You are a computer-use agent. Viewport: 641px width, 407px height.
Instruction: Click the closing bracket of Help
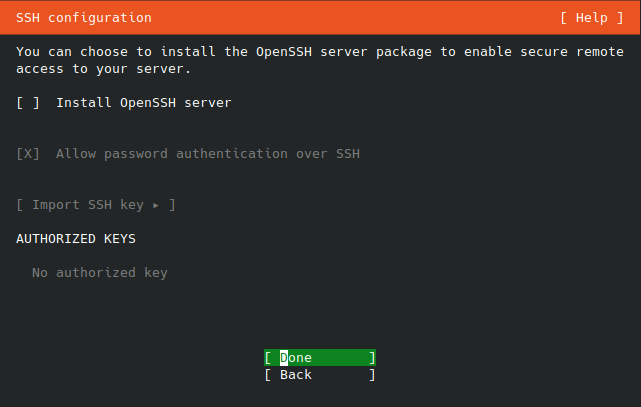pyautogui.click(x=620, y=18)
